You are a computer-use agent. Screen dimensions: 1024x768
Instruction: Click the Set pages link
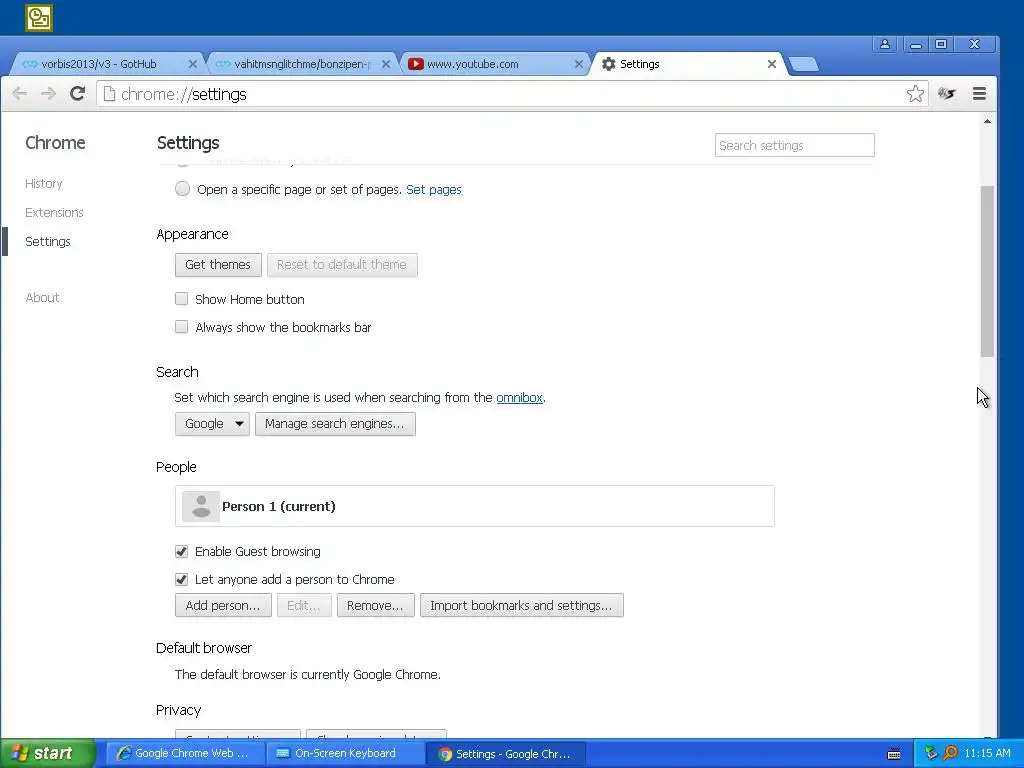(434, 189)
